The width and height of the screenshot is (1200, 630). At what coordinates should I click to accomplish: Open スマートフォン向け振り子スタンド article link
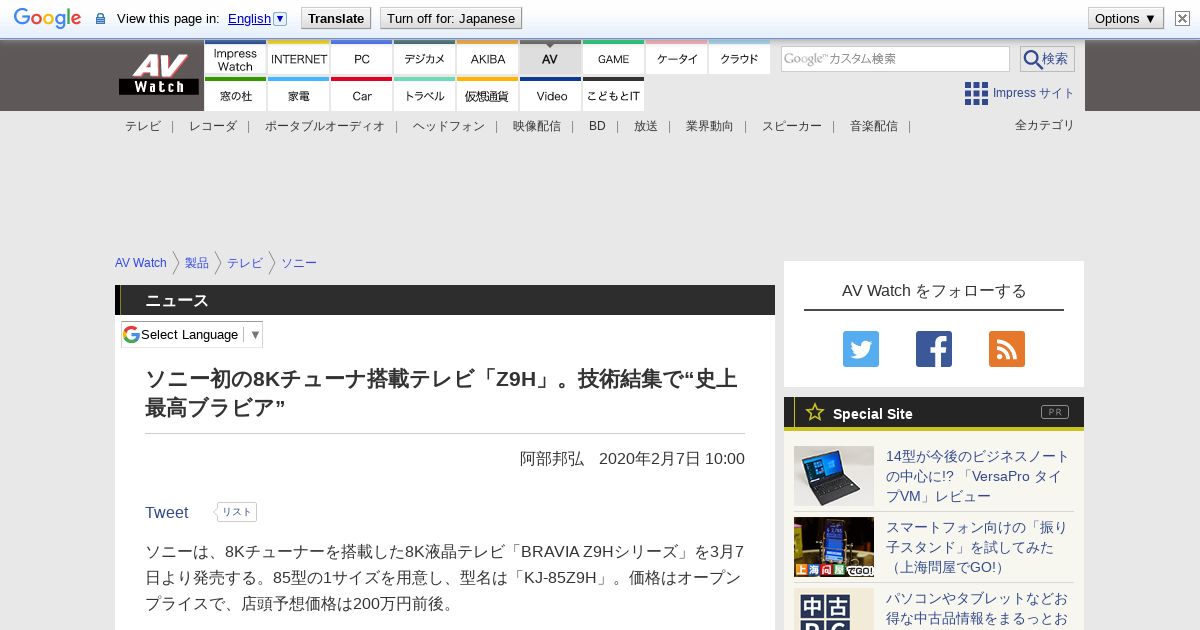[977, 547]
